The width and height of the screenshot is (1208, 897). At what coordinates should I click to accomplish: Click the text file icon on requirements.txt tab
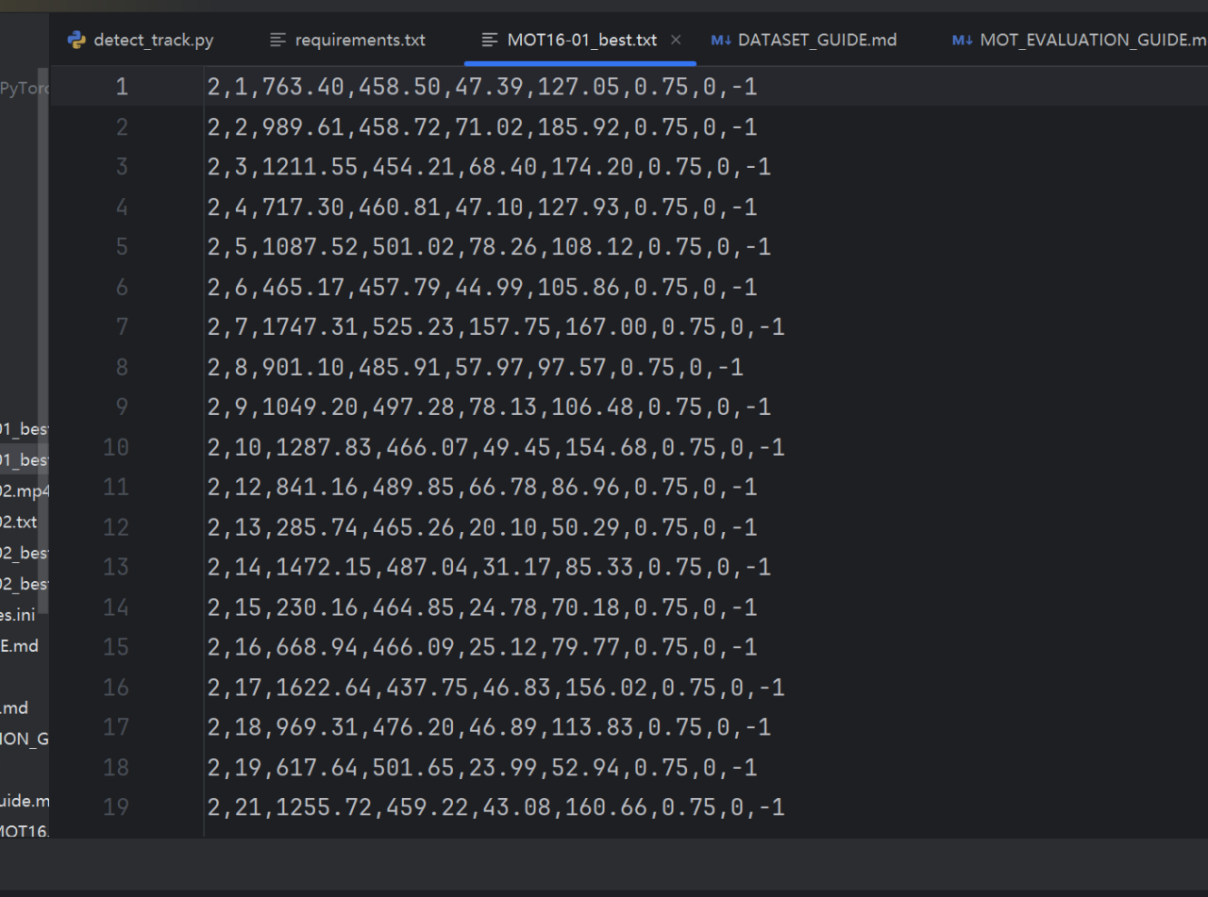tap(278, 40)
